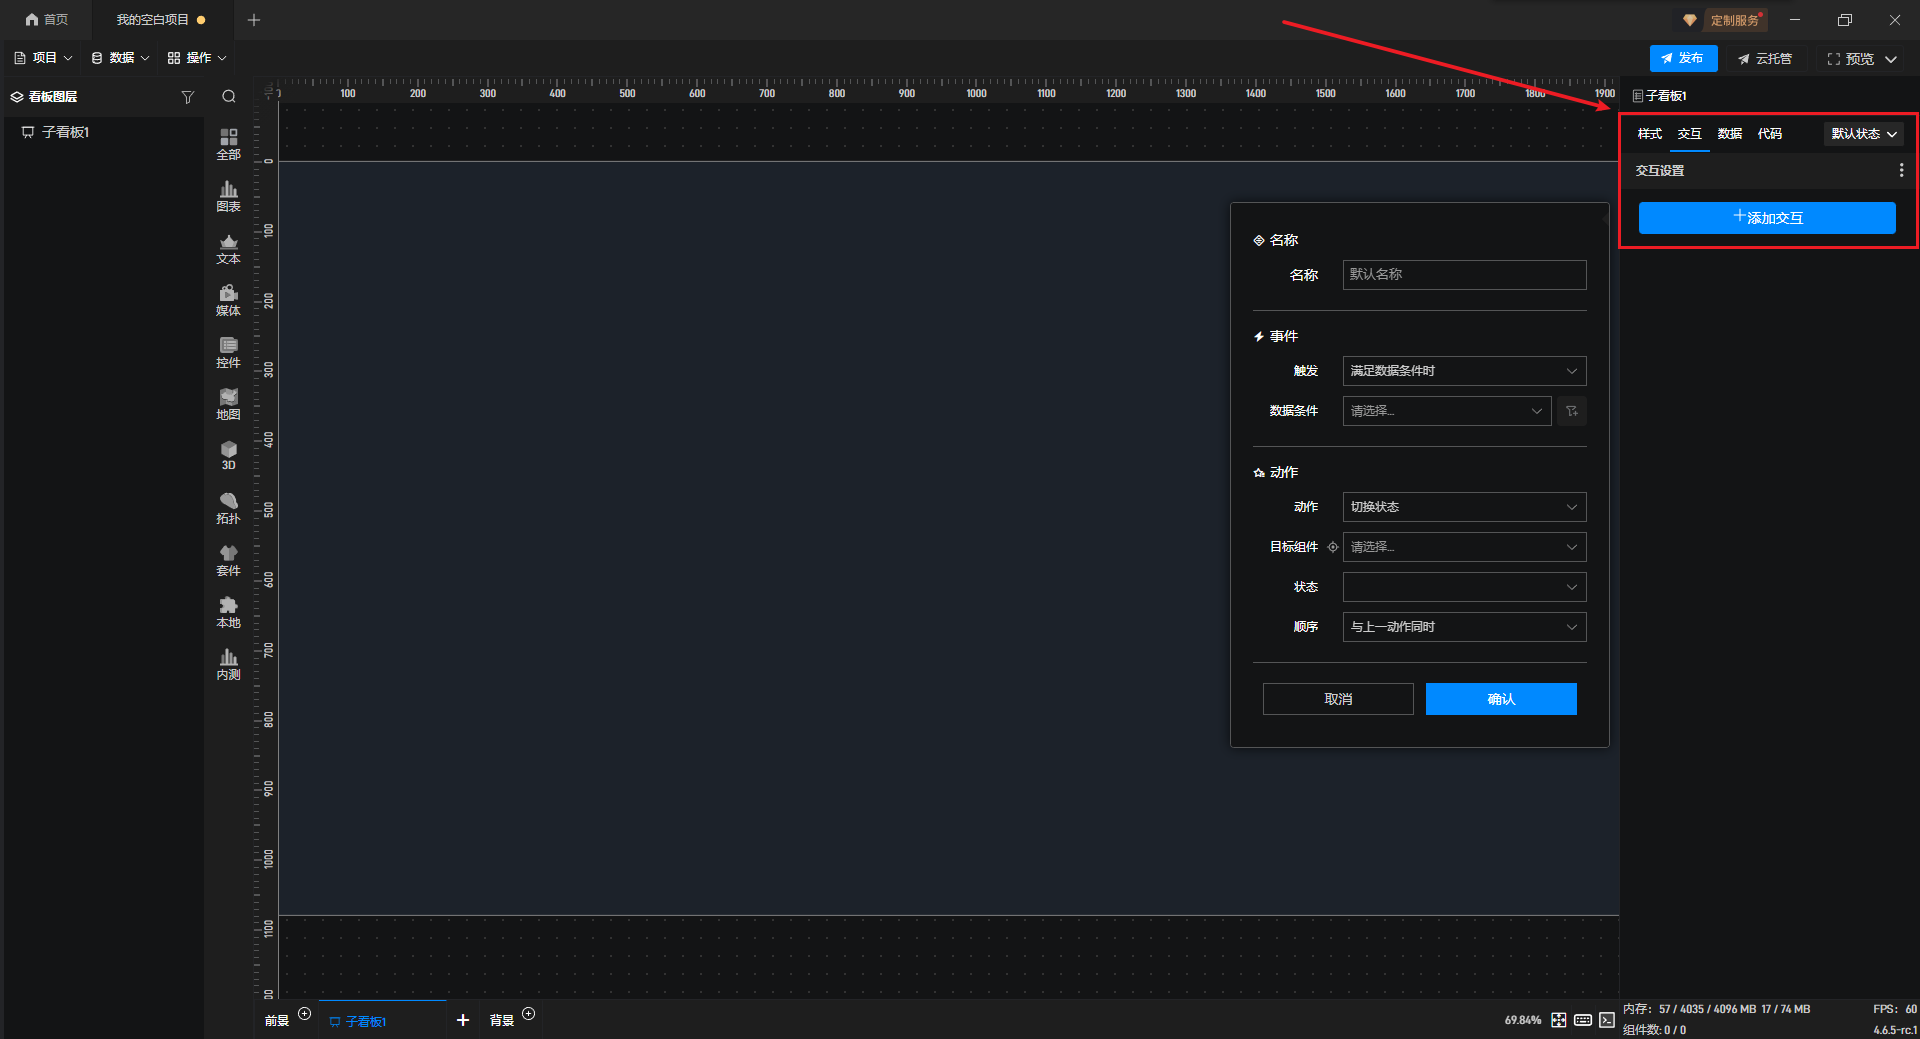Click the add data condition filter icon
The image size is (1920, 1039).
click(1572, 411)
